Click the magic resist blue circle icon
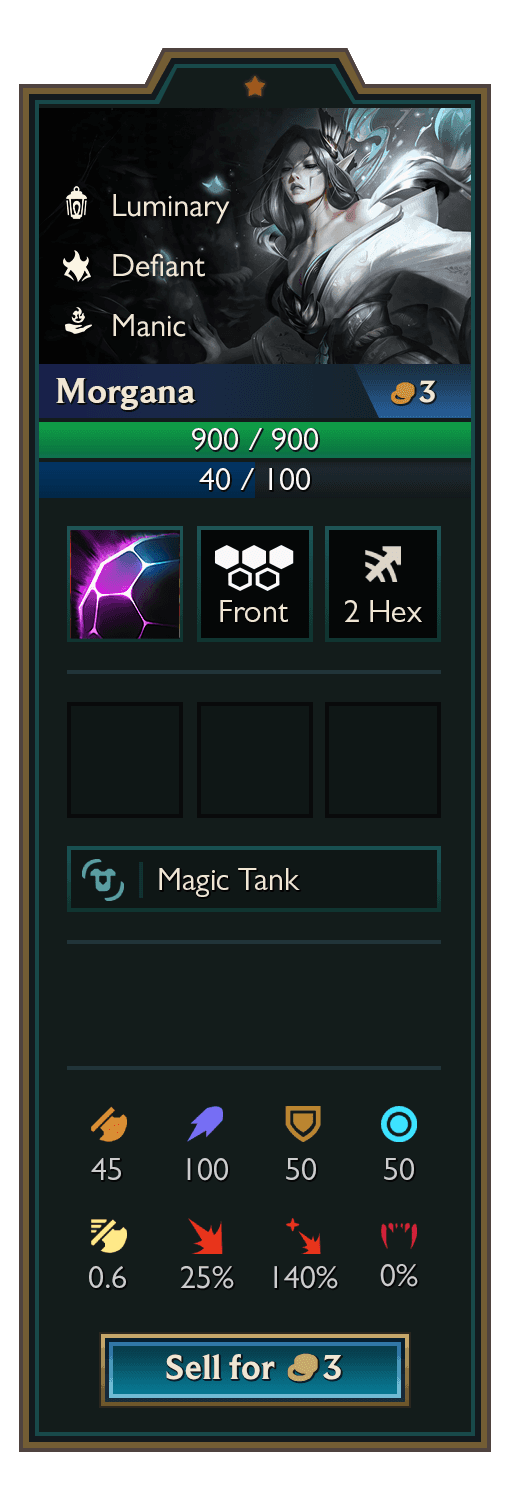 coord(399,1125)
